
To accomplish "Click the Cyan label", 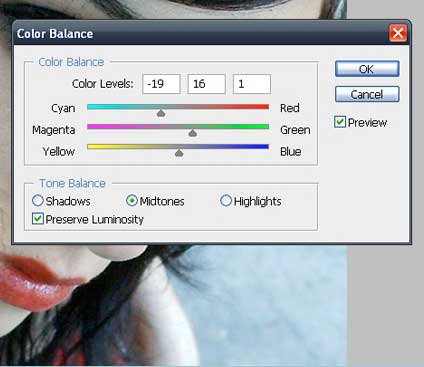I will click(63, 108).
